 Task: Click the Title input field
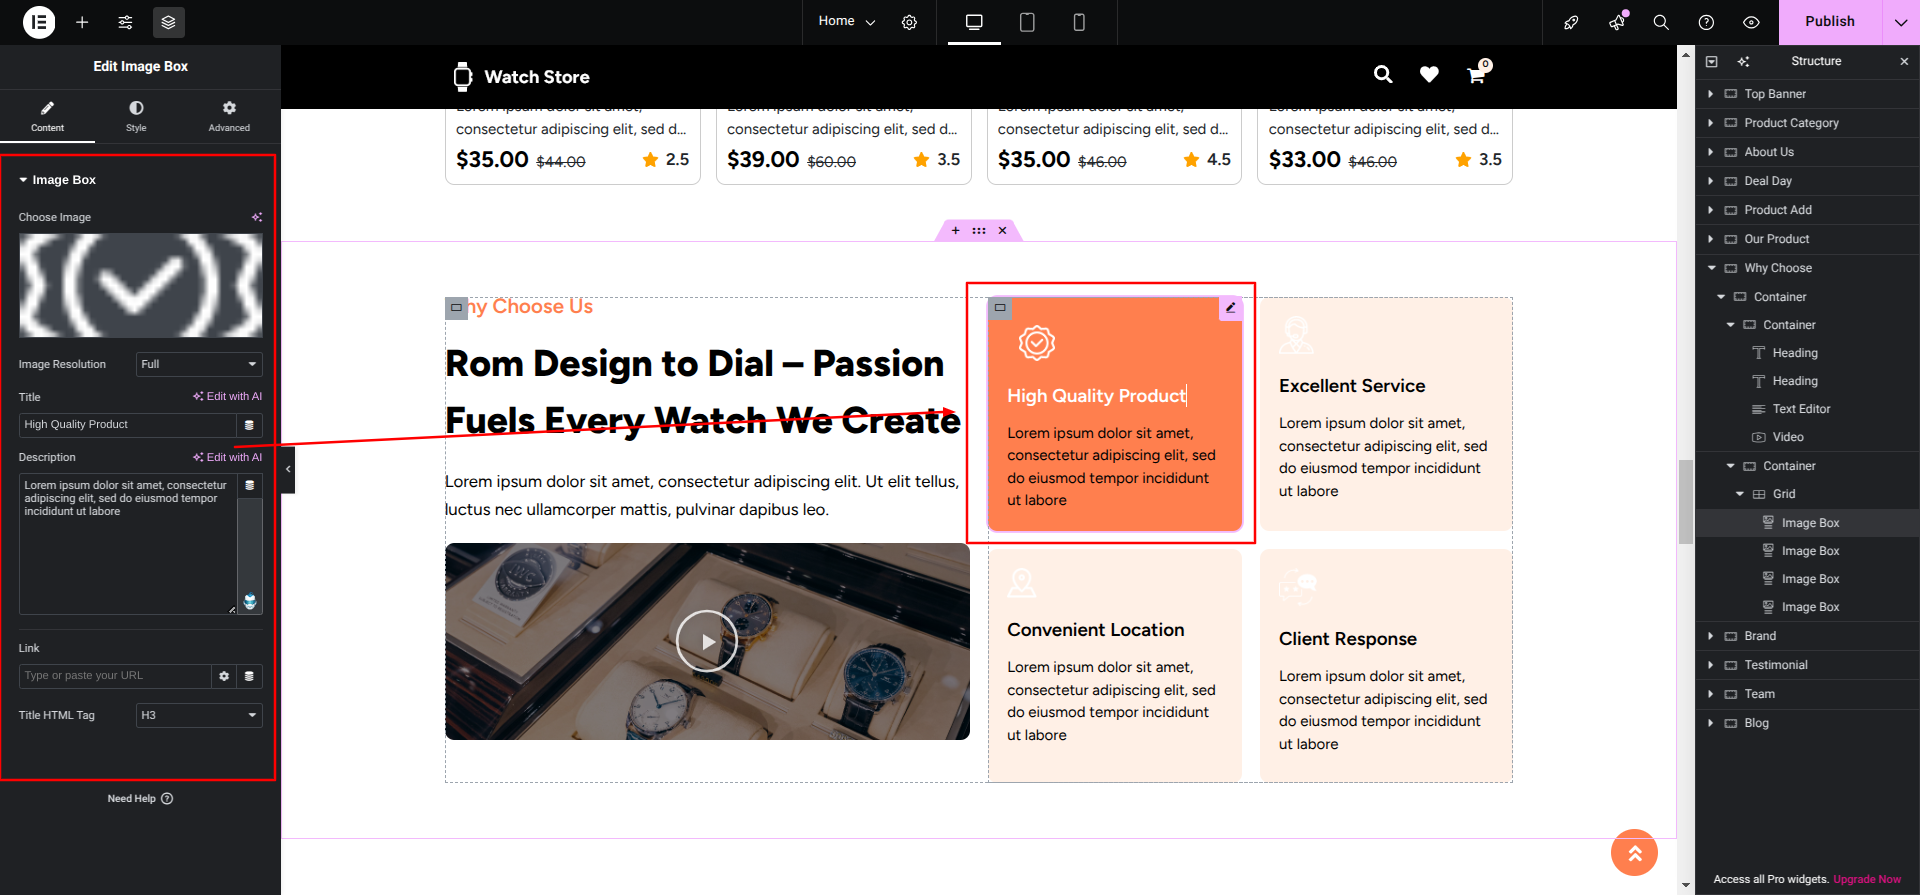pos(127,425)
